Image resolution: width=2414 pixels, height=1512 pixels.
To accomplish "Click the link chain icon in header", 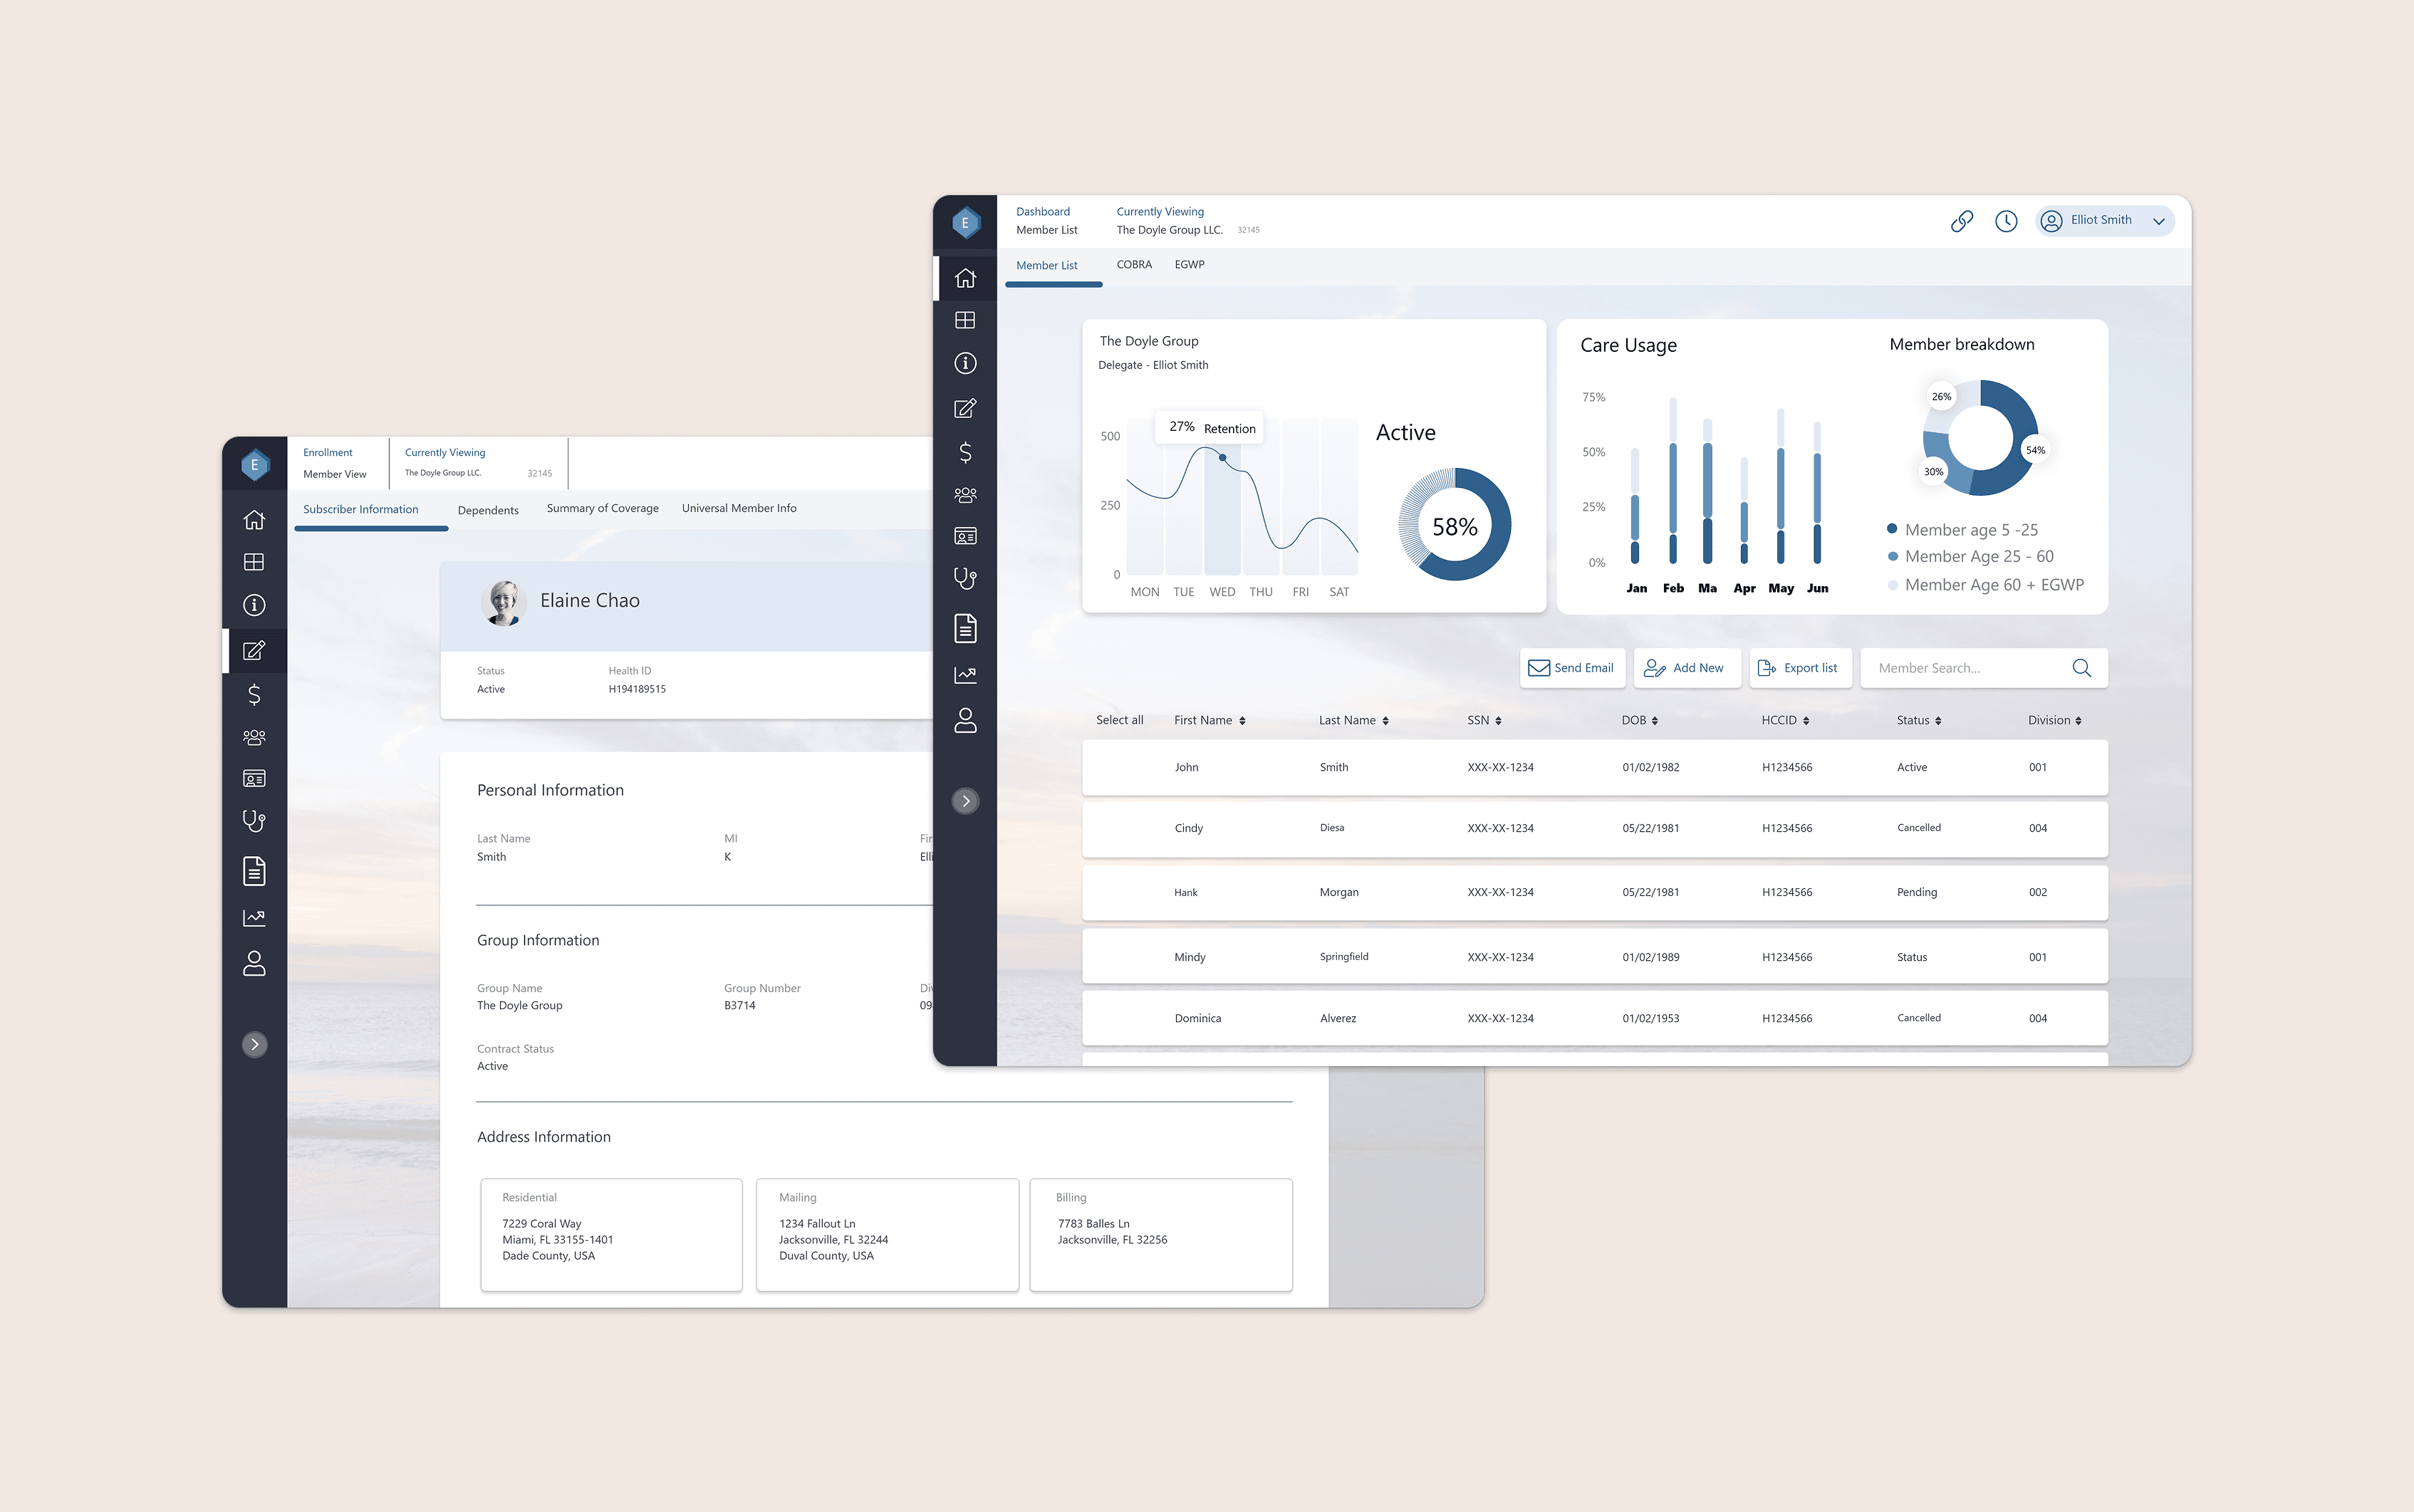I will point(1961,221).
